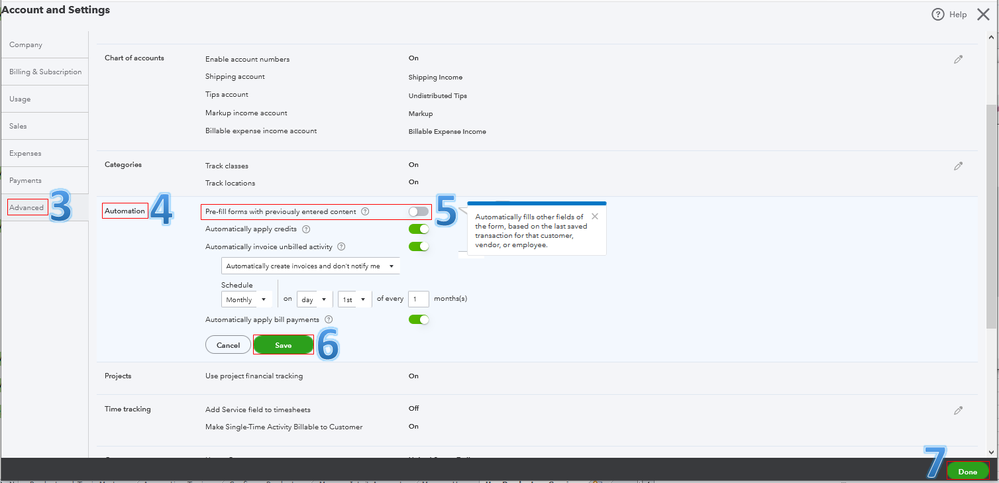Screen dimensions: 999x483
Task: Click the Projects section heading
Action: tap(118, 376)
